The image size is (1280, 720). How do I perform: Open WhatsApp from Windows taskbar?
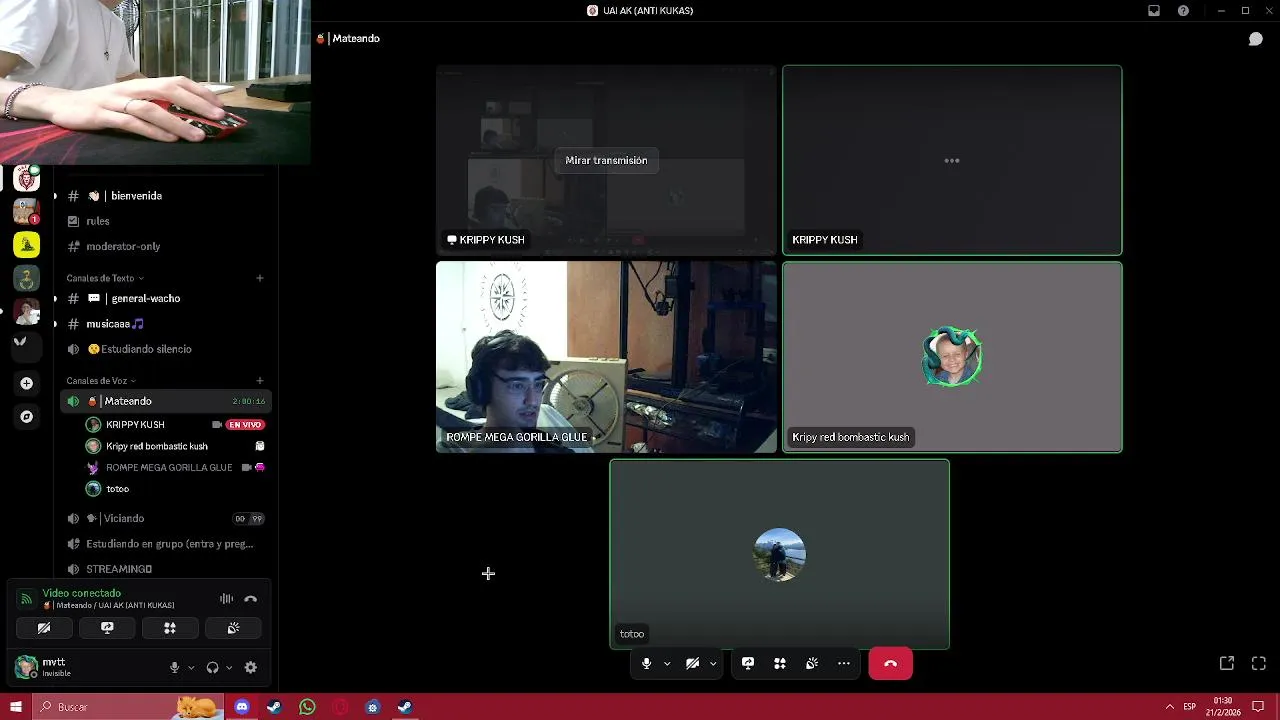click(x=307, y=707)
